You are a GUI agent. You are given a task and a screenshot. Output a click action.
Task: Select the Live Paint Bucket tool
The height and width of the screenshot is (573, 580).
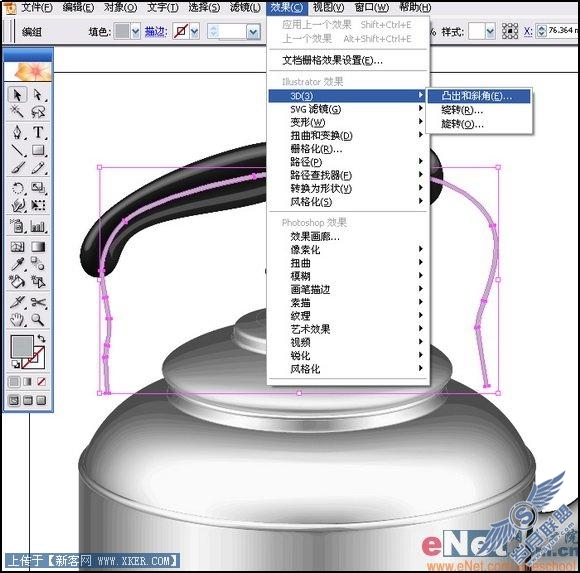pyautogui.click(x=17, y=282)
